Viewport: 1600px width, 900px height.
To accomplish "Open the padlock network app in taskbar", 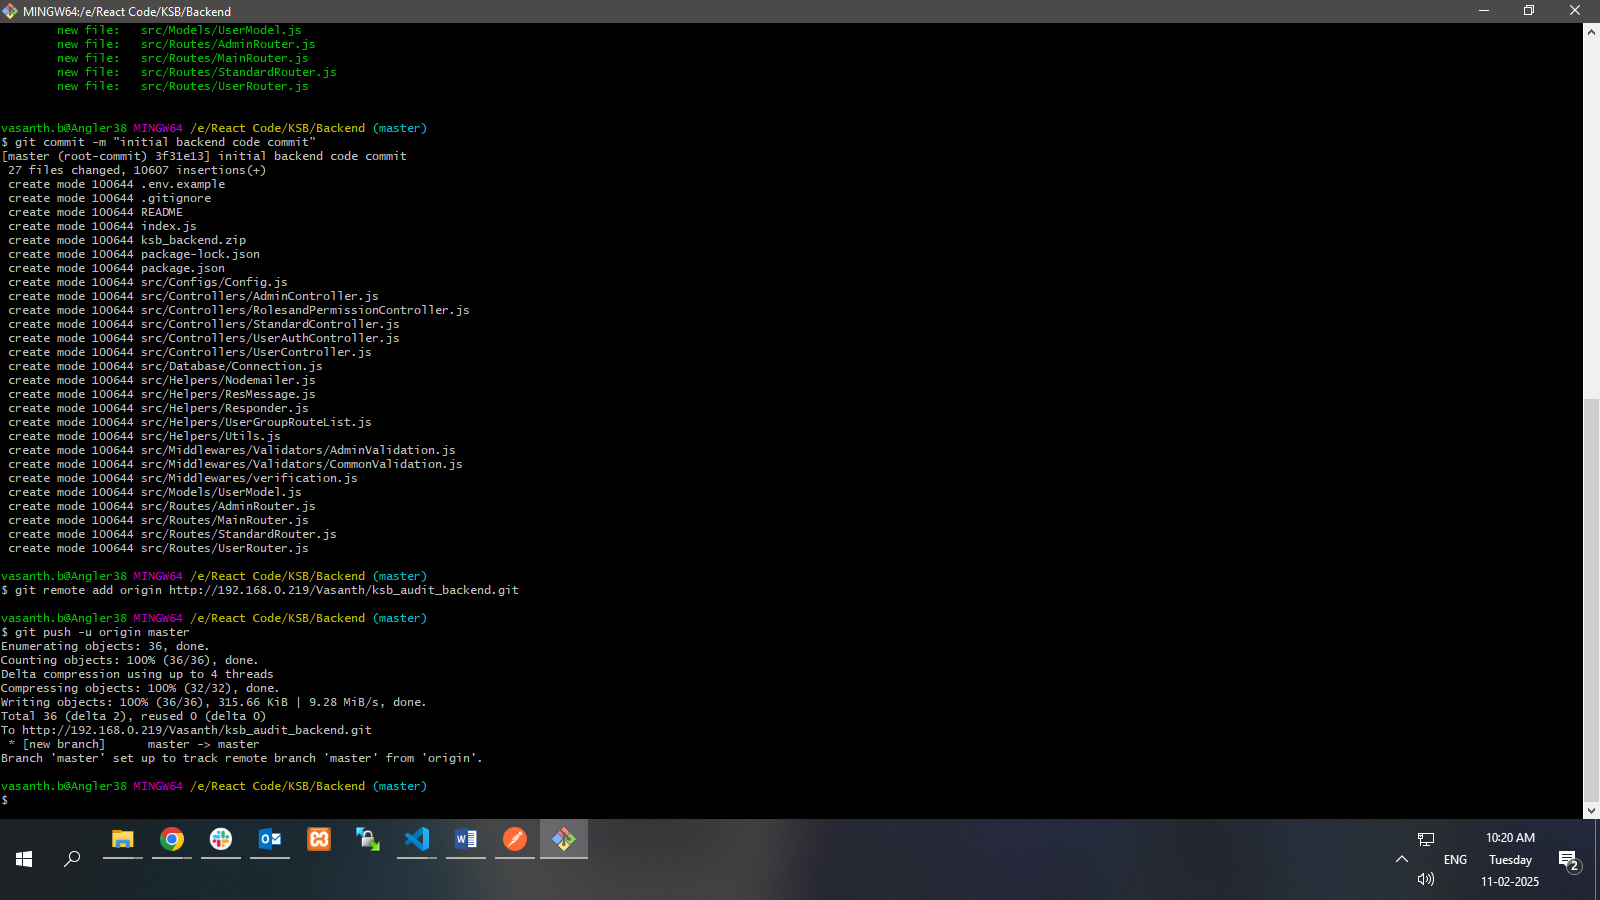I will click(x=368, y=840).
